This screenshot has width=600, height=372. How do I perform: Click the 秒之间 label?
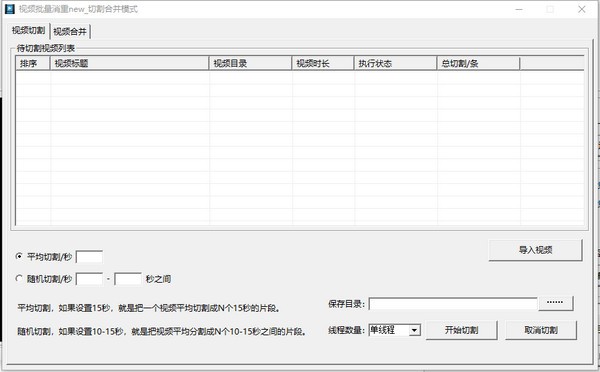[158, 279]
